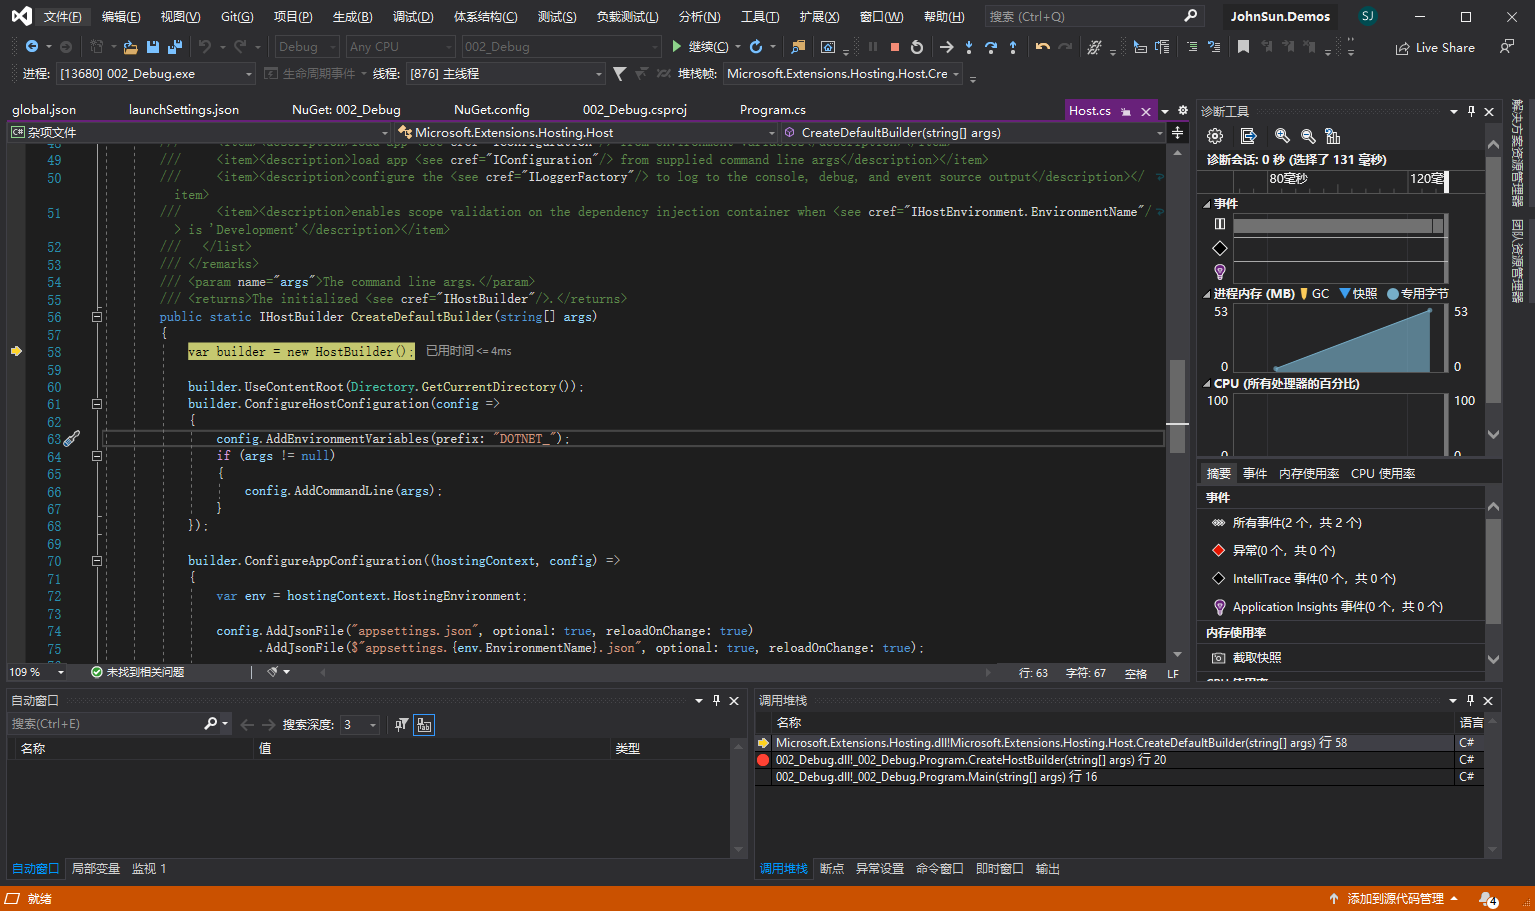This screenshot has width=1535, height=911.
Task: Click the Show Next Statement arrow icon
Action: [x=947, y=47]
